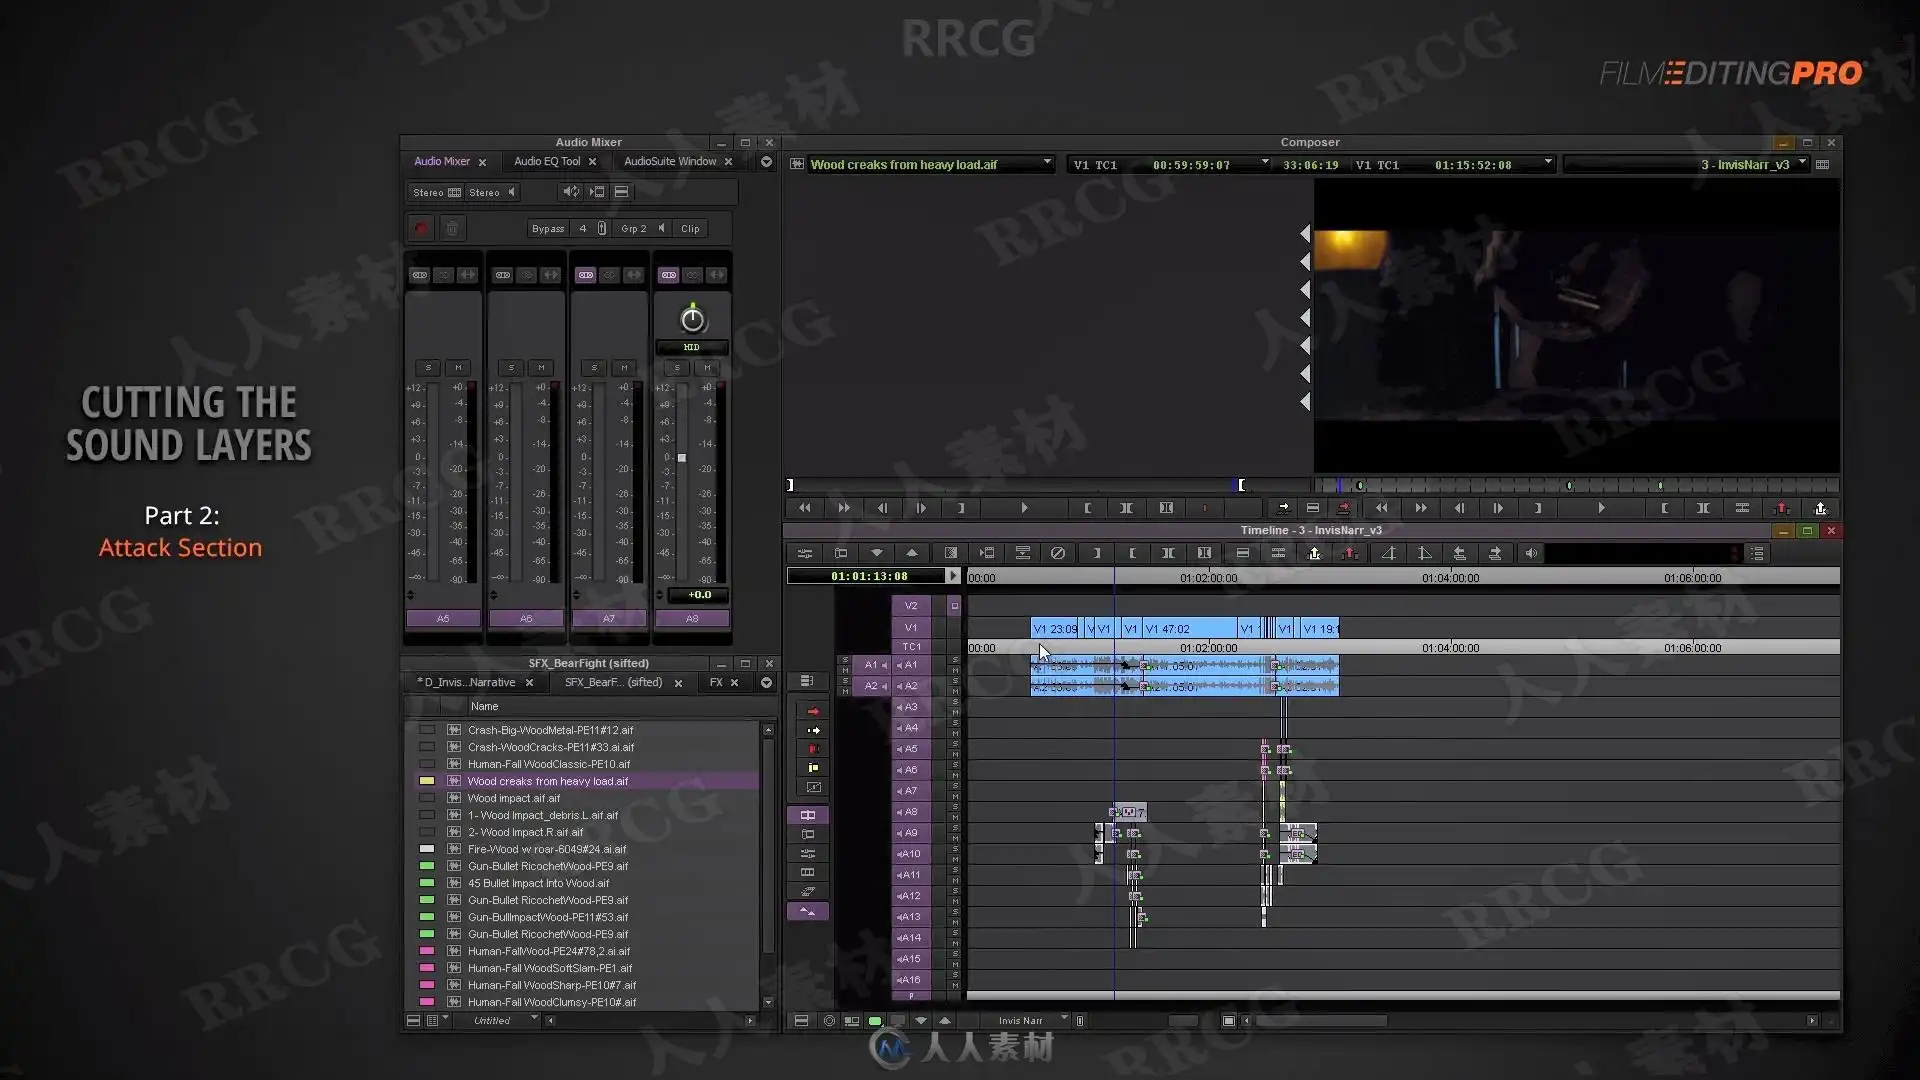Select the Wood impact.aif.aif clip in bin

tap(514, 799)
